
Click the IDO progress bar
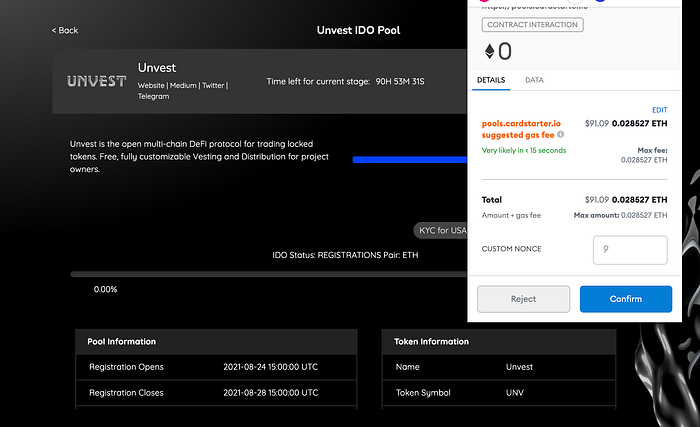pyautogui.click(x=268, y=274)
